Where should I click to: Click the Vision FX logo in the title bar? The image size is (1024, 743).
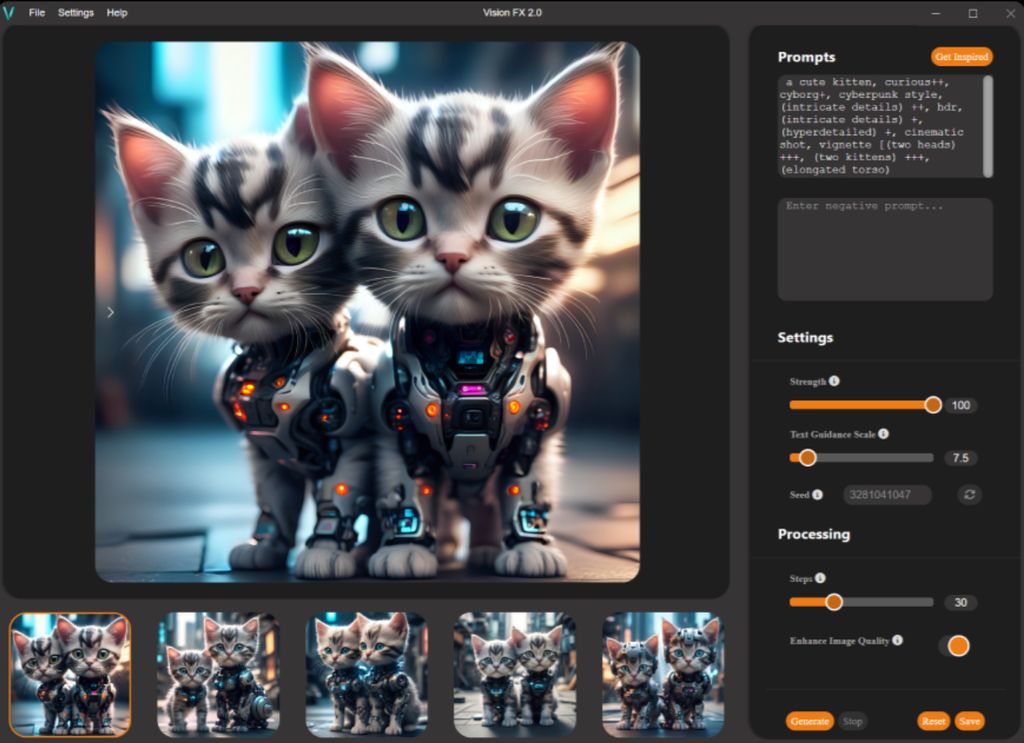coord(11,12)
